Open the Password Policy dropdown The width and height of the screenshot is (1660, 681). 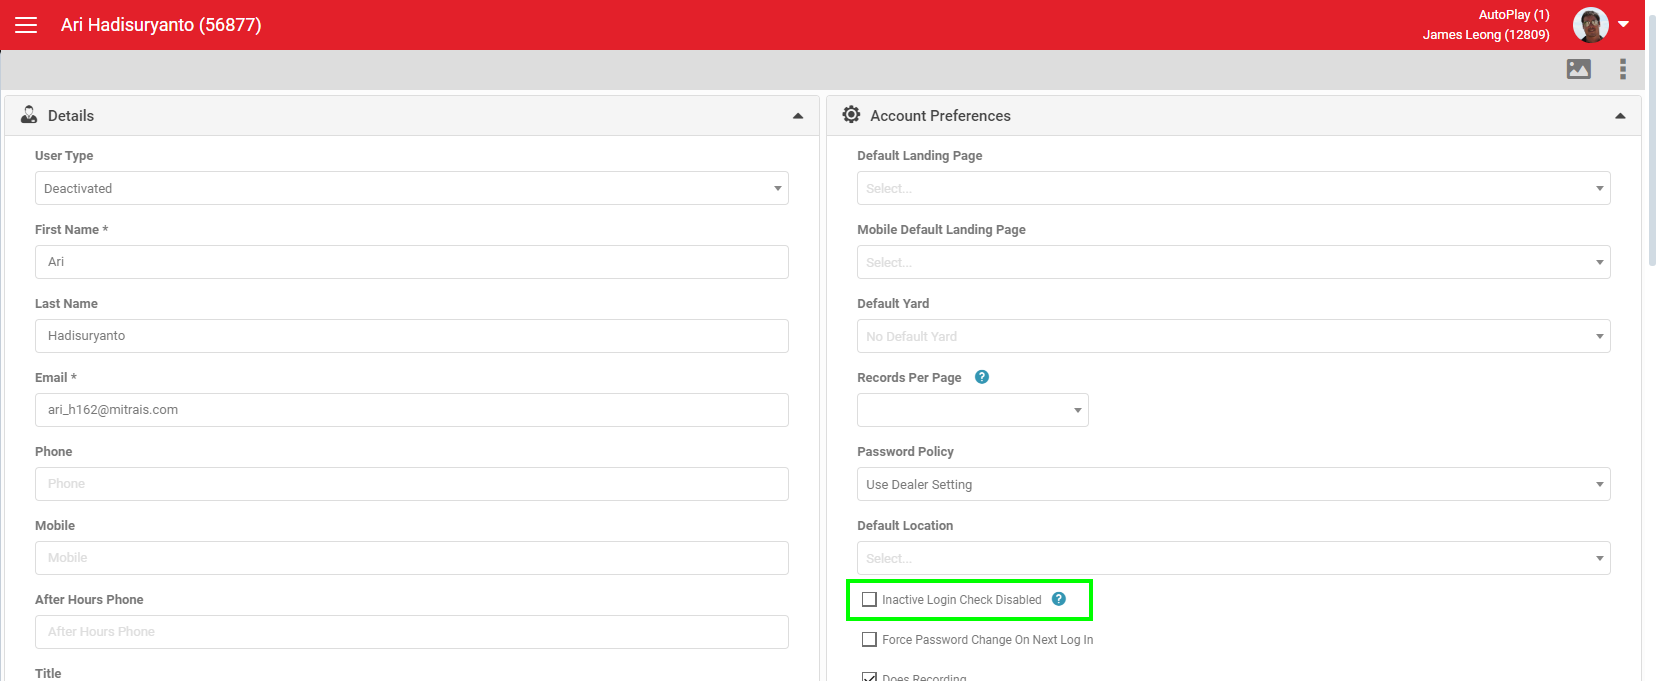click(x=1232, y=484)
